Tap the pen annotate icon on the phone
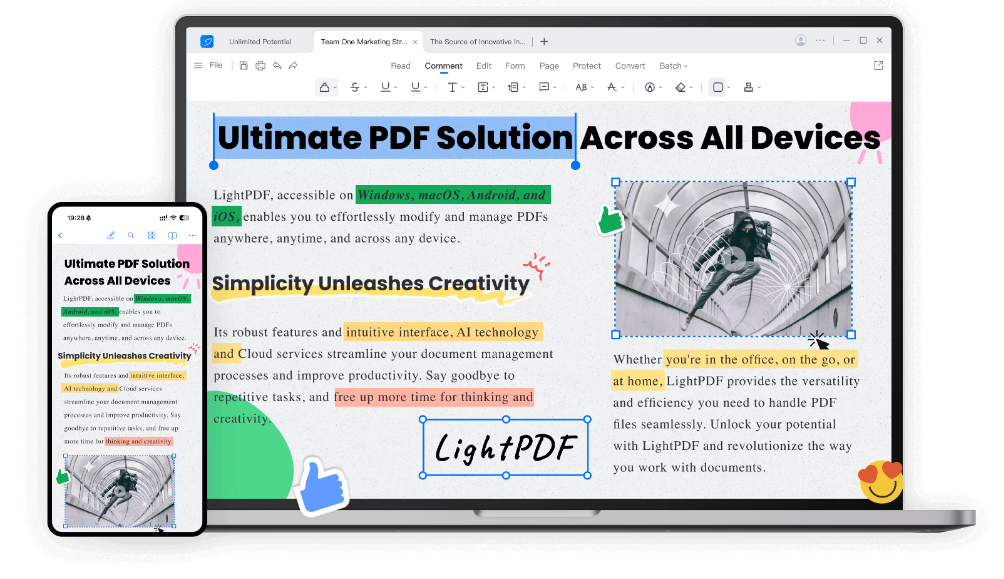Viewport: 1004px width, 579px height. pos(111,236)
